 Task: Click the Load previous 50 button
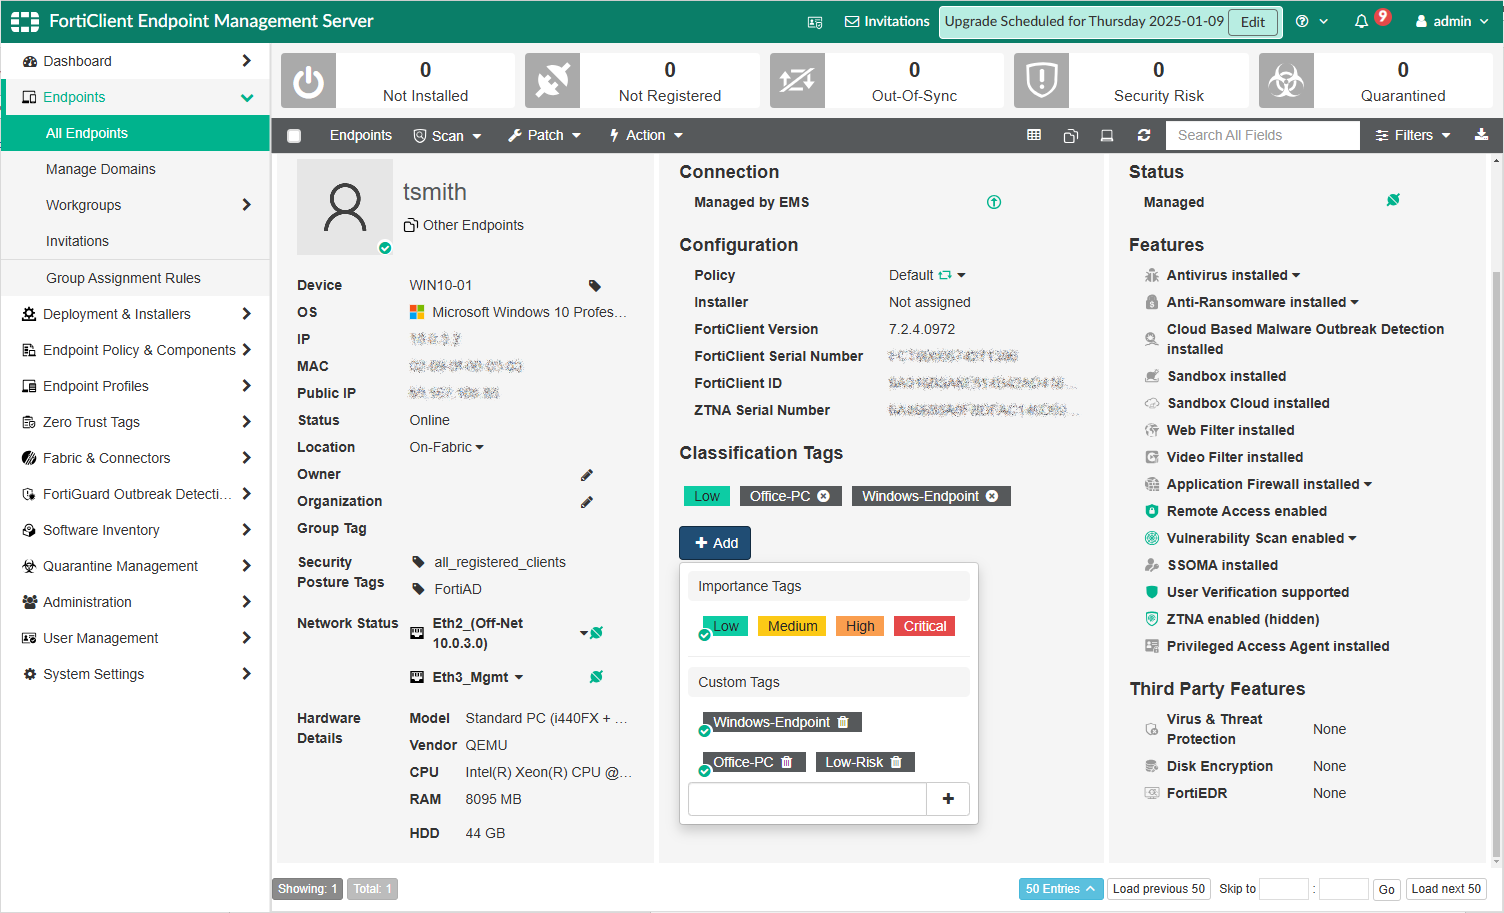pyautogui.click(x=1159, y=889)
